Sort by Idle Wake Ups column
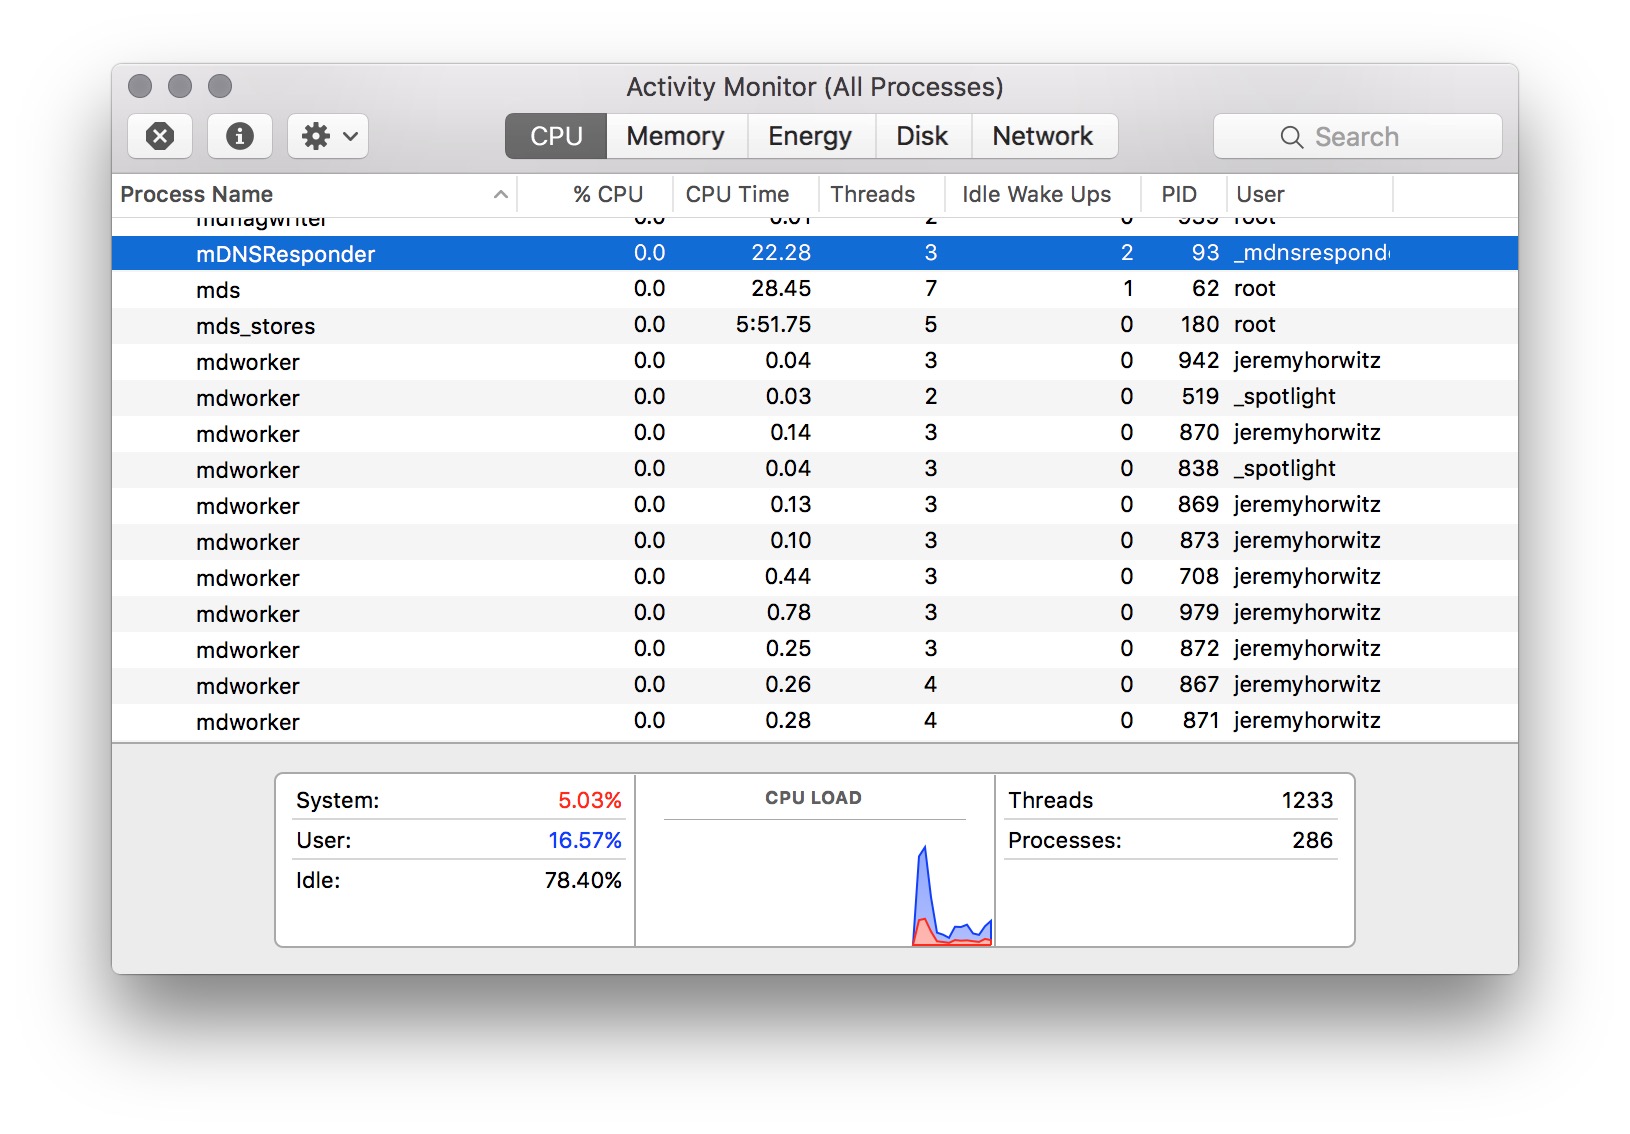The image size is (1630, 1134). coord(1036,195)
